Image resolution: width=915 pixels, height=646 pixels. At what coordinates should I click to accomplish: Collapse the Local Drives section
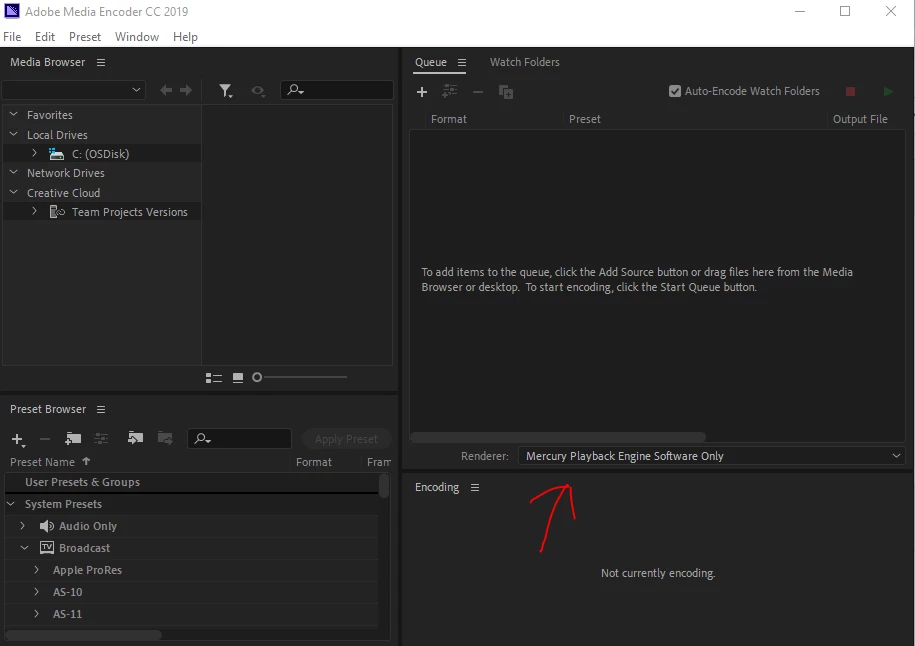click(14, 134)
